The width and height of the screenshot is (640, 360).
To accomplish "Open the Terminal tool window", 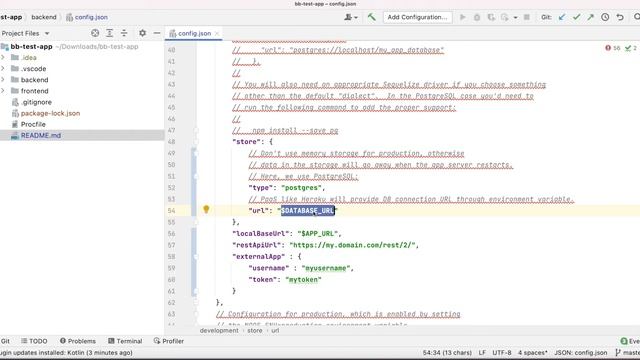I will [125, 341].
